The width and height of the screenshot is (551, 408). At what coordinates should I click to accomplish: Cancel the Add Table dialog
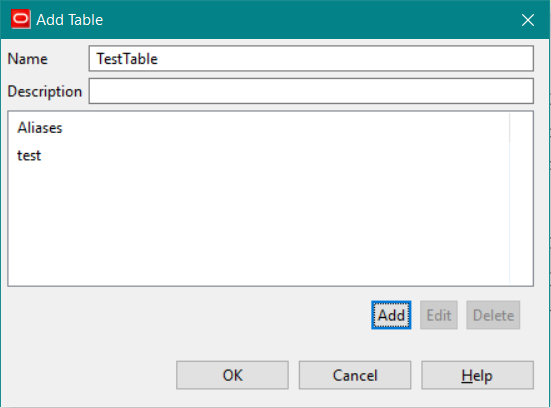(x=355, y=375)
